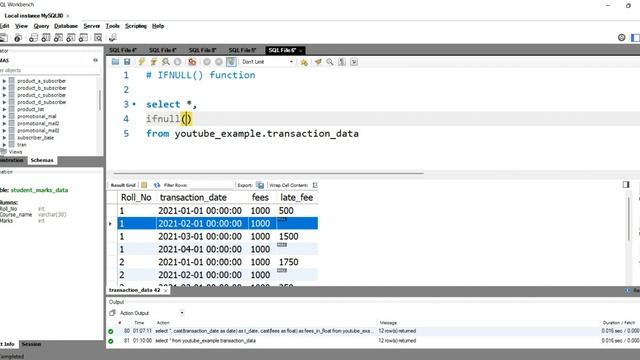Screen dimensions: 640x360
Task: Open SQL script file icon in editor toolbar
Action: (116, 62)
